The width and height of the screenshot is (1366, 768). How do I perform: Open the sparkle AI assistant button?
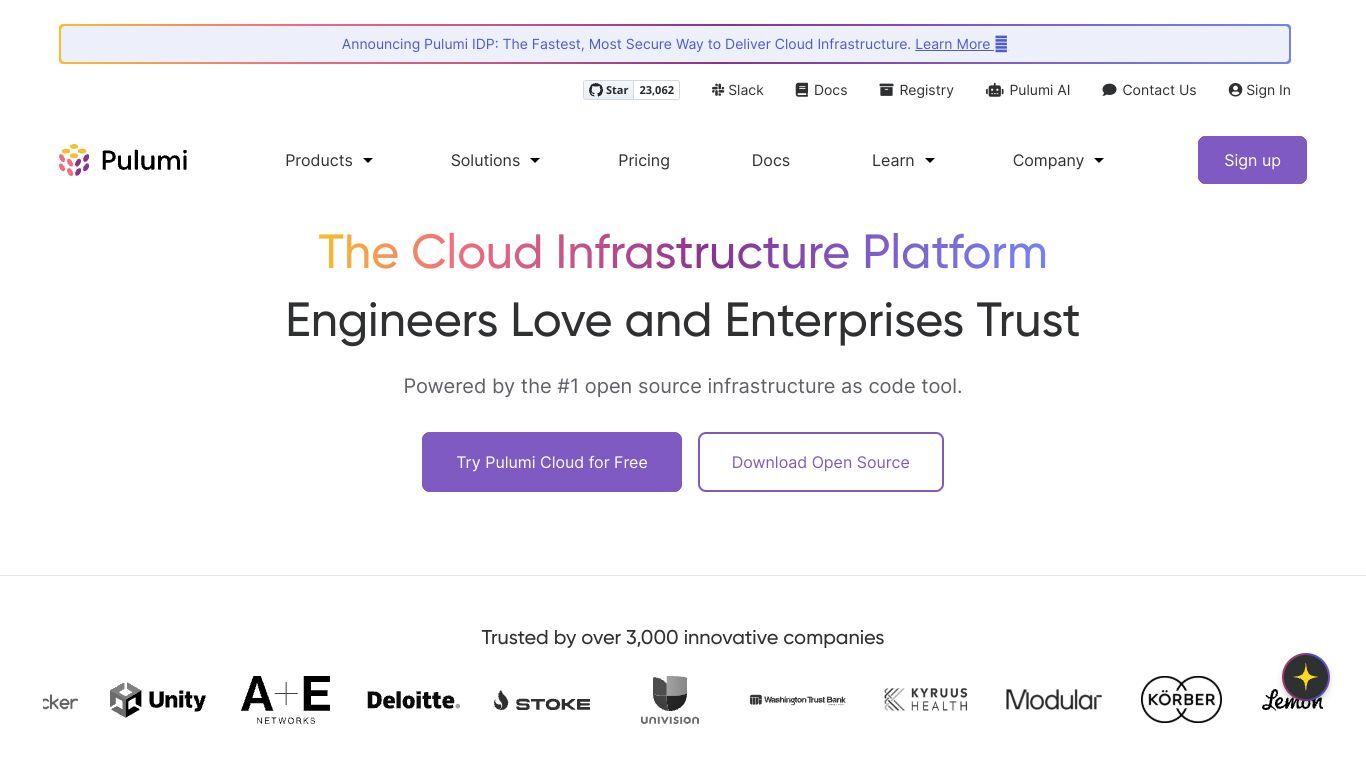1305,677
